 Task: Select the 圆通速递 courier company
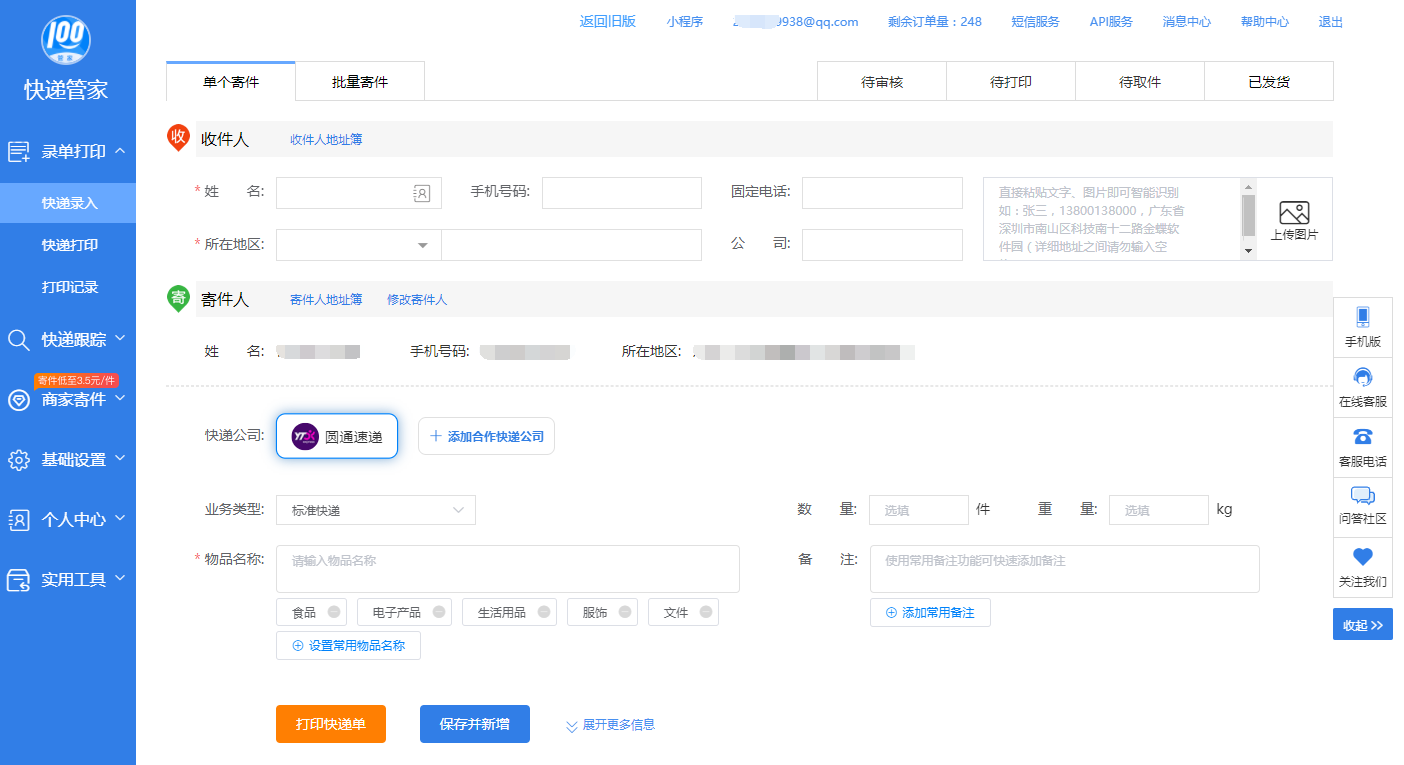[337, 436]
